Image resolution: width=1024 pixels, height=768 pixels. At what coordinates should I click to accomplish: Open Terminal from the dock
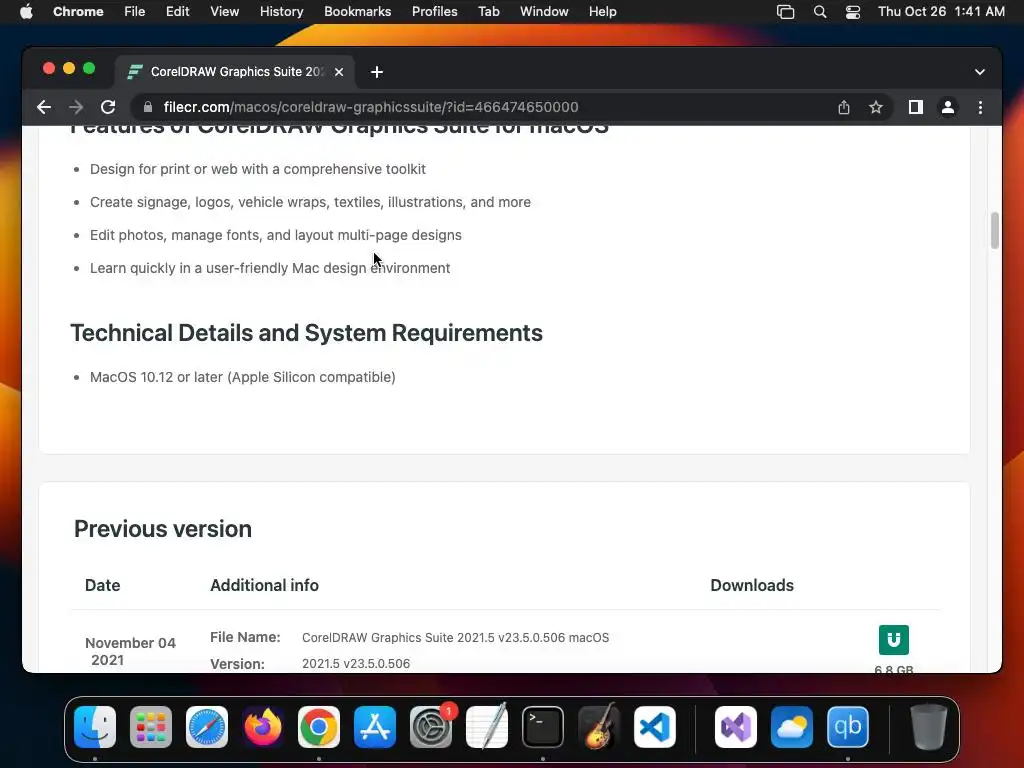[543, 727]
